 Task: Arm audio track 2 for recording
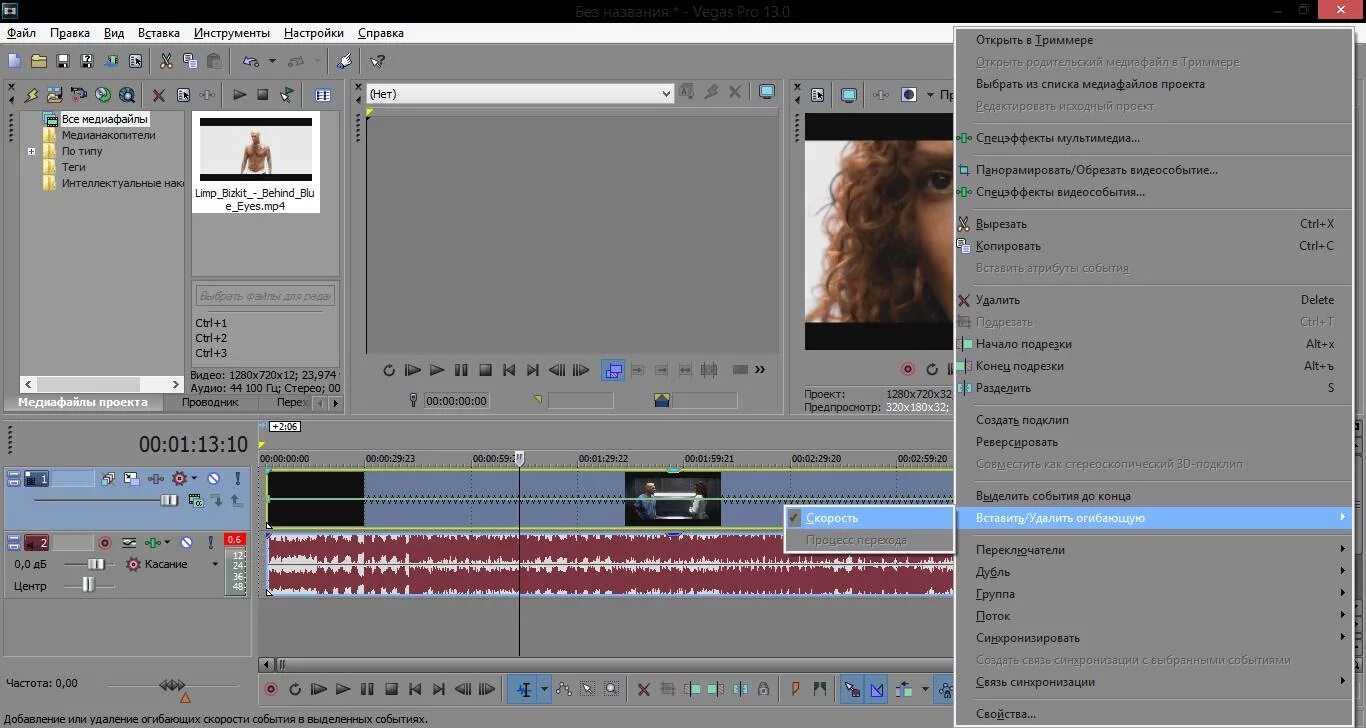point(104,542)
